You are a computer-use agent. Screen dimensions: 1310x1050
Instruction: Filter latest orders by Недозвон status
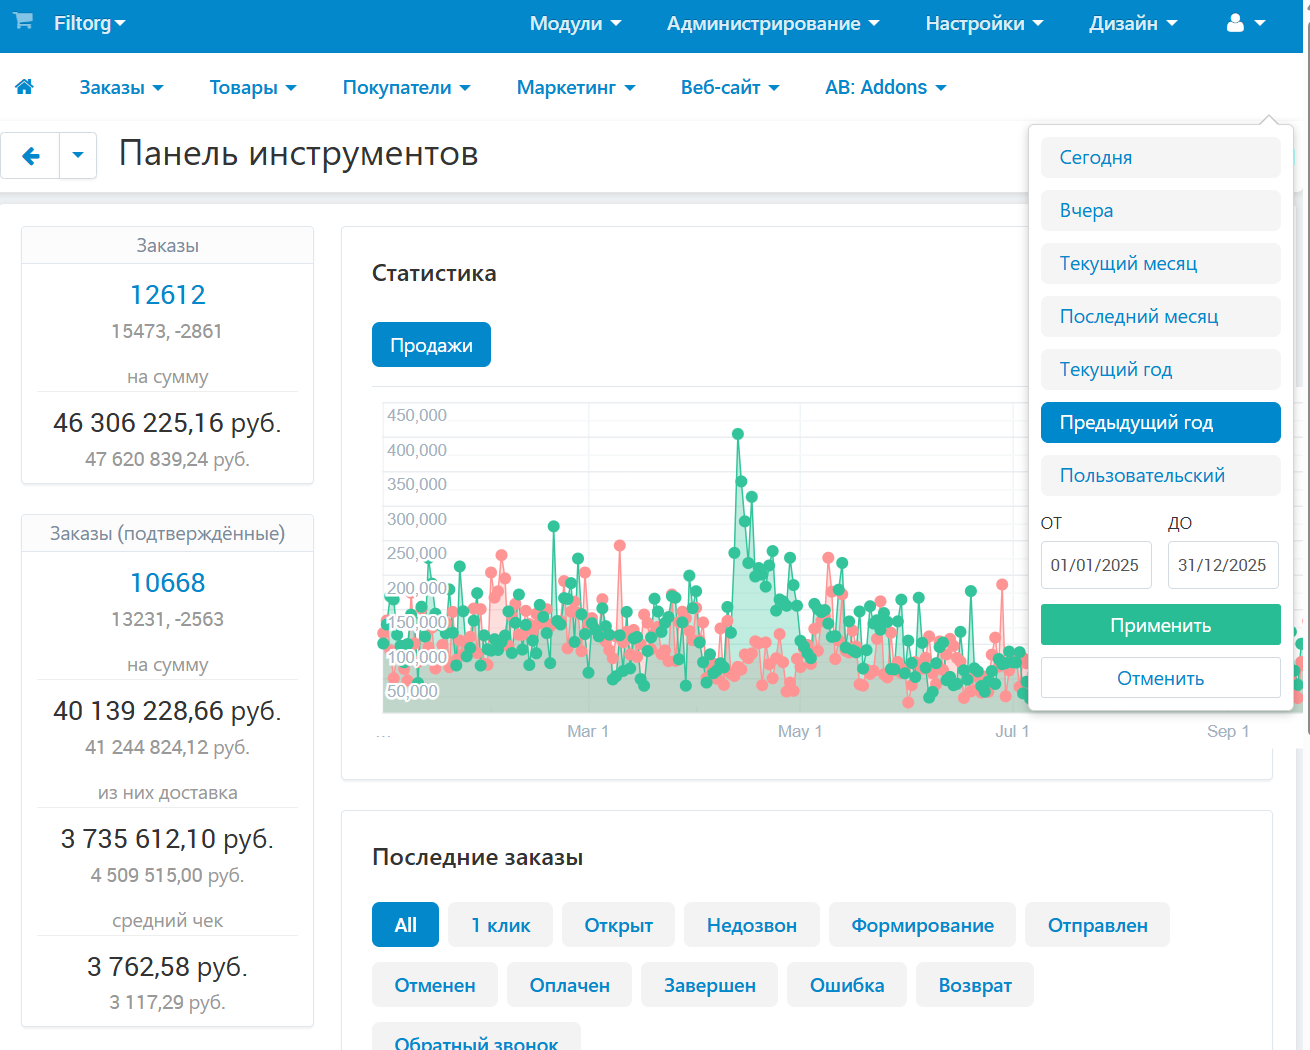pos(751,925)
